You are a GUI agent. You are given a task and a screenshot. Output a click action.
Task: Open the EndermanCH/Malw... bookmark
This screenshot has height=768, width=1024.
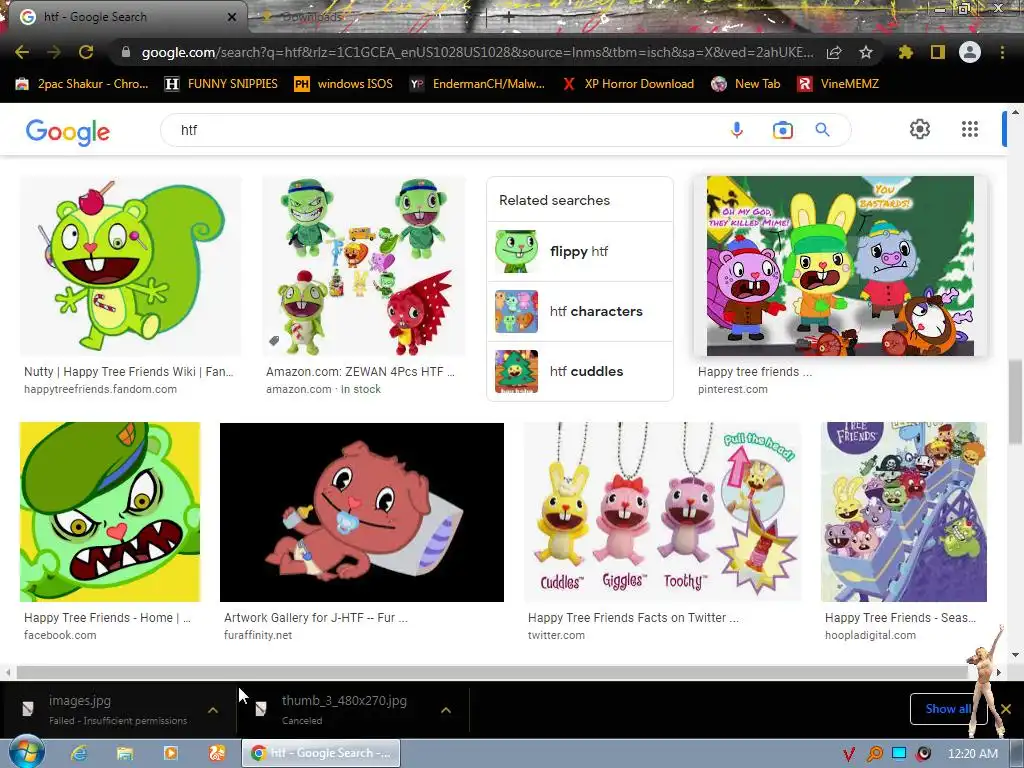(x=477, y=84)
